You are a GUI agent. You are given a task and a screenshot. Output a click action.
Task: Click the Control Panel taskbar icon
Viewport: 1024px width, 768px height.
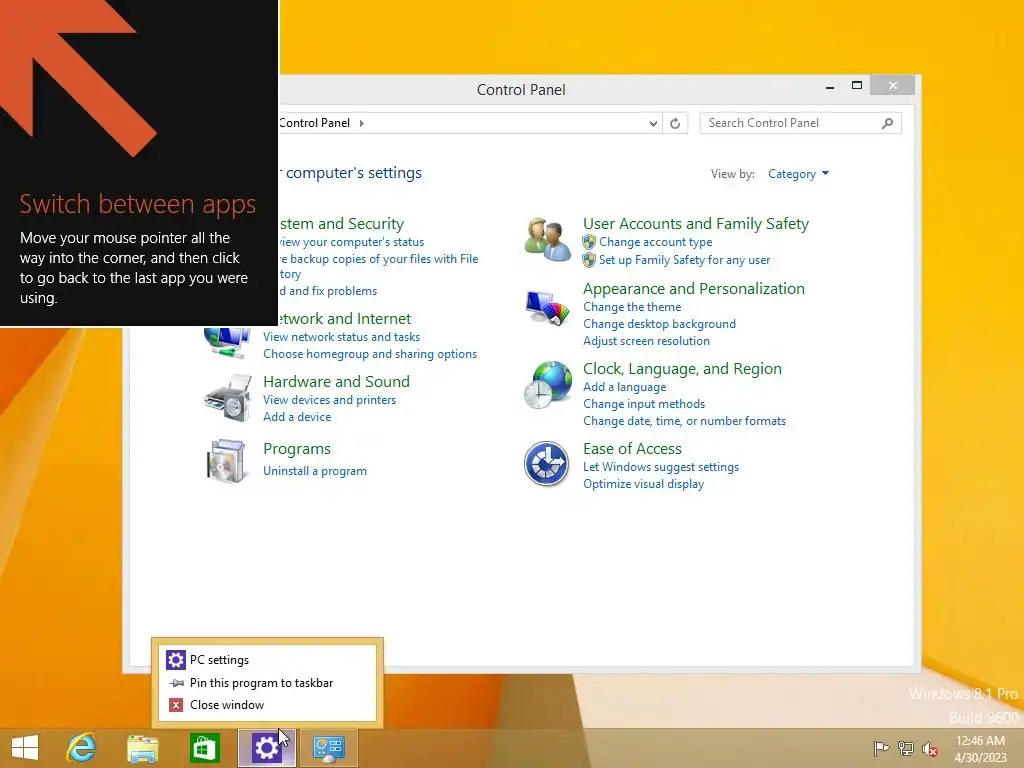pos(328,748)
